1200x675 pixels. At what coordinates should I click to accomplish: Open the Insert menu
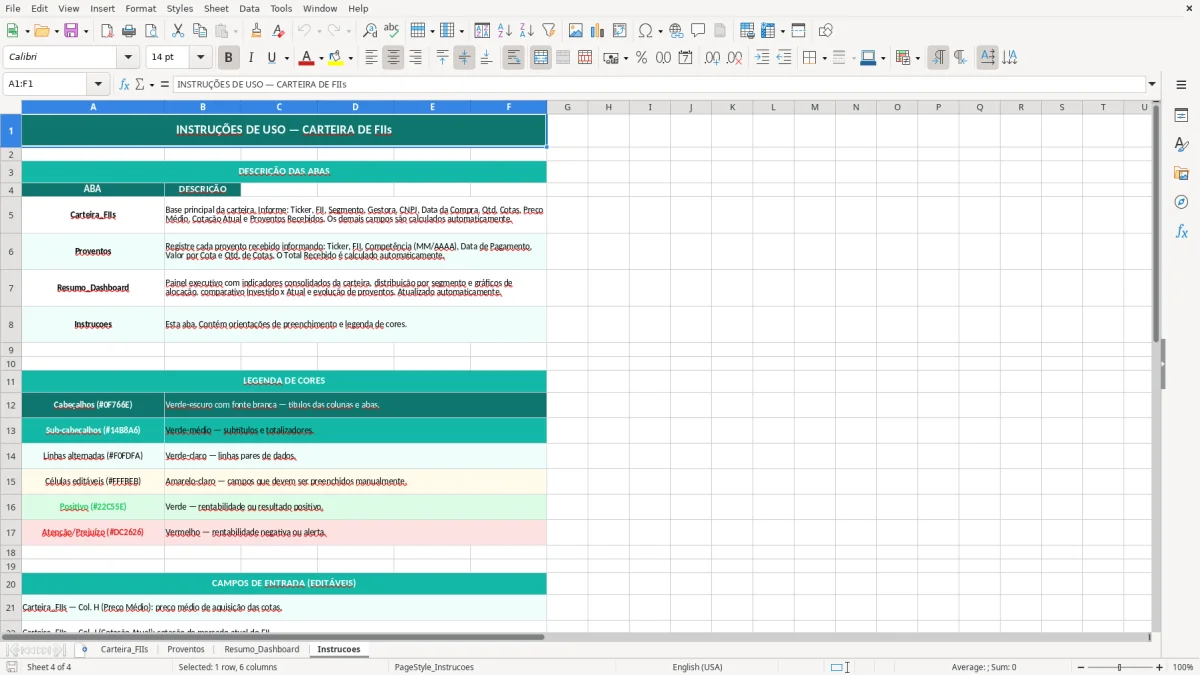coord(102,8)
